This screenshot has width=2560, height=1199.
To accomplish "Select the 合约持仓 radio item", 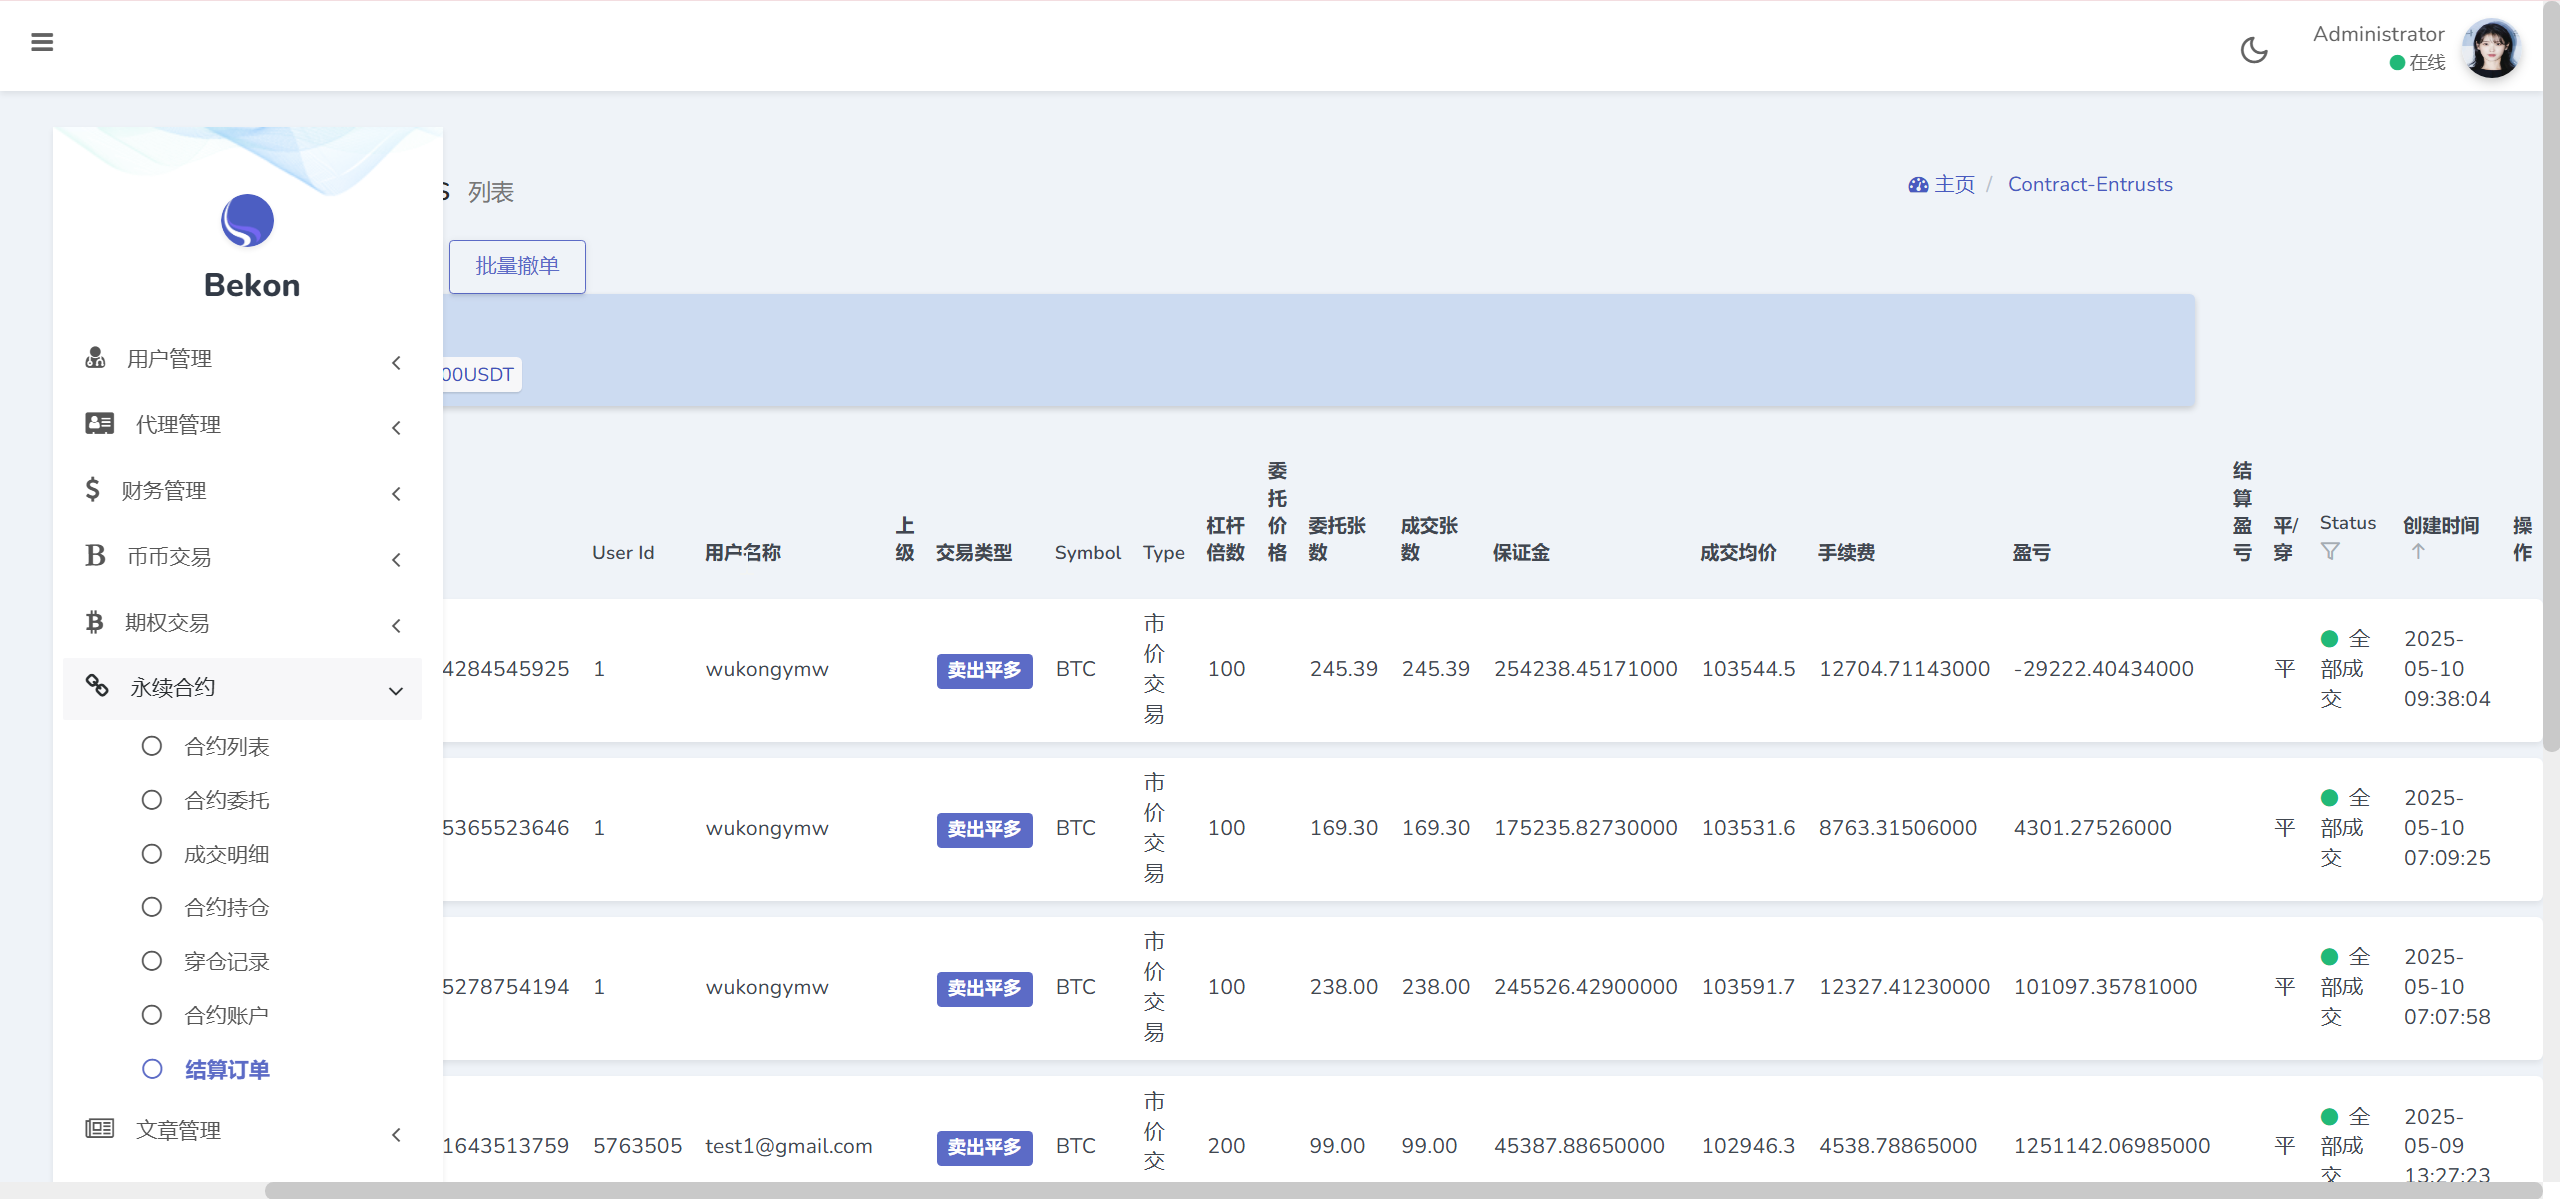I will coord(152,907).
